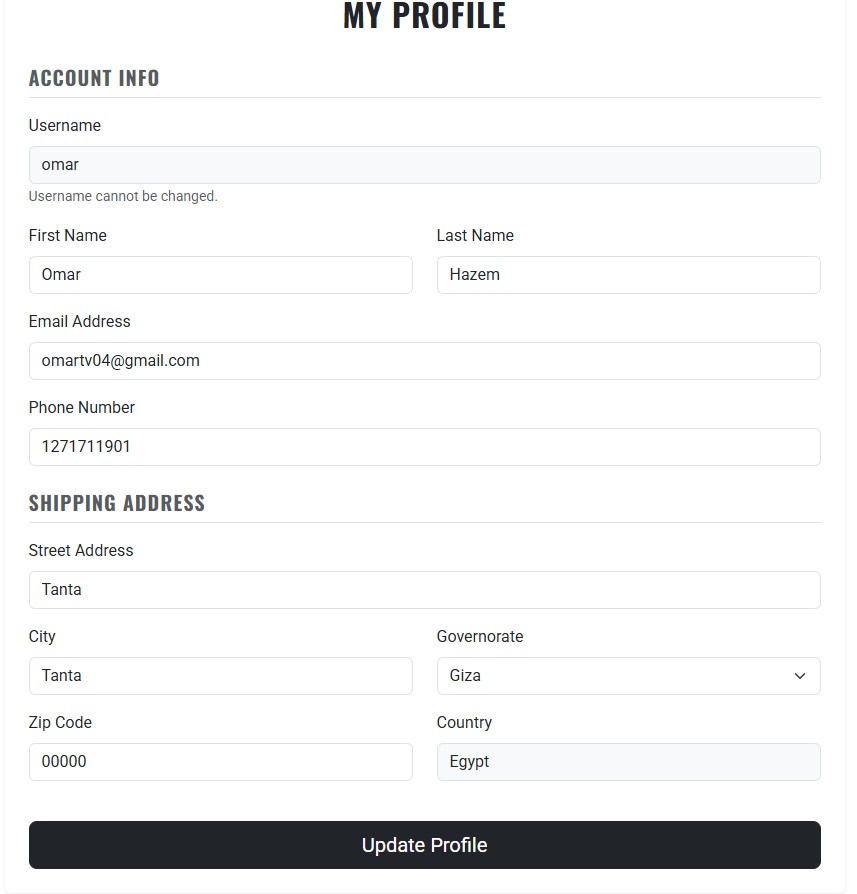Click the ACCOUNT INFO section heading
This screenshot has width=857, height=894.
point(93,78)
